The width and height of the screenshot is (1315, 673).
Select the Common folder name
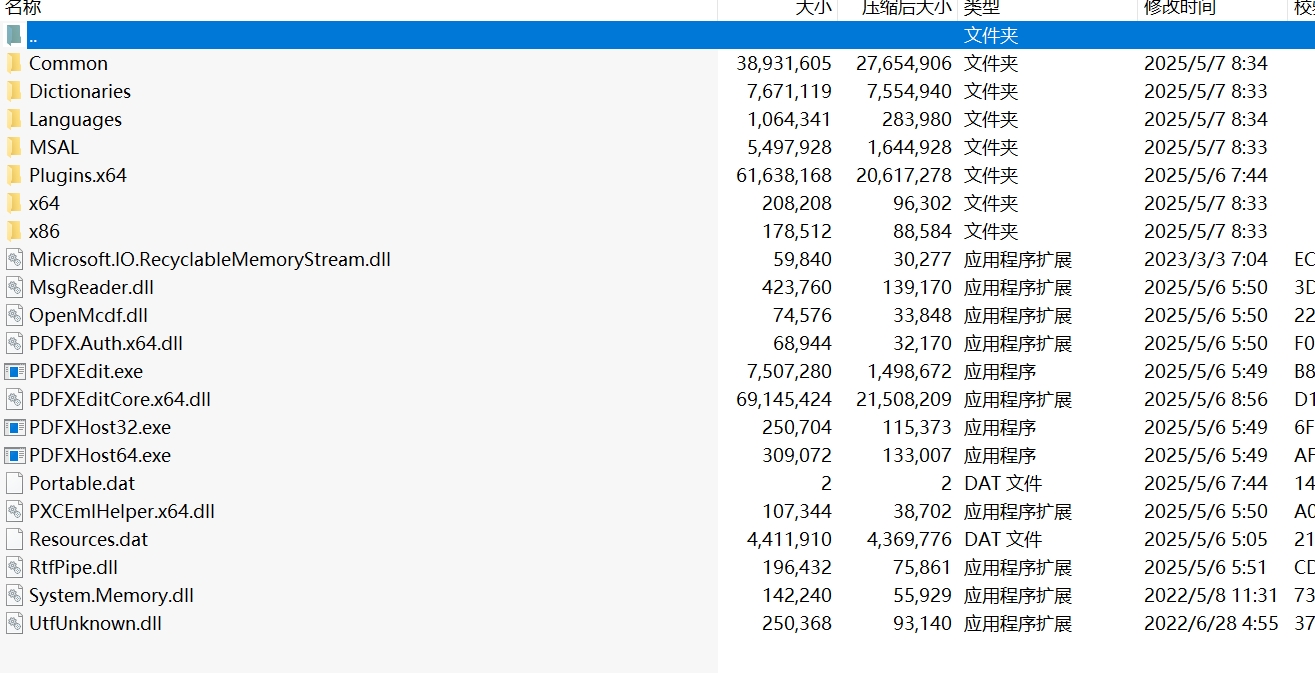tap(68, 63)
